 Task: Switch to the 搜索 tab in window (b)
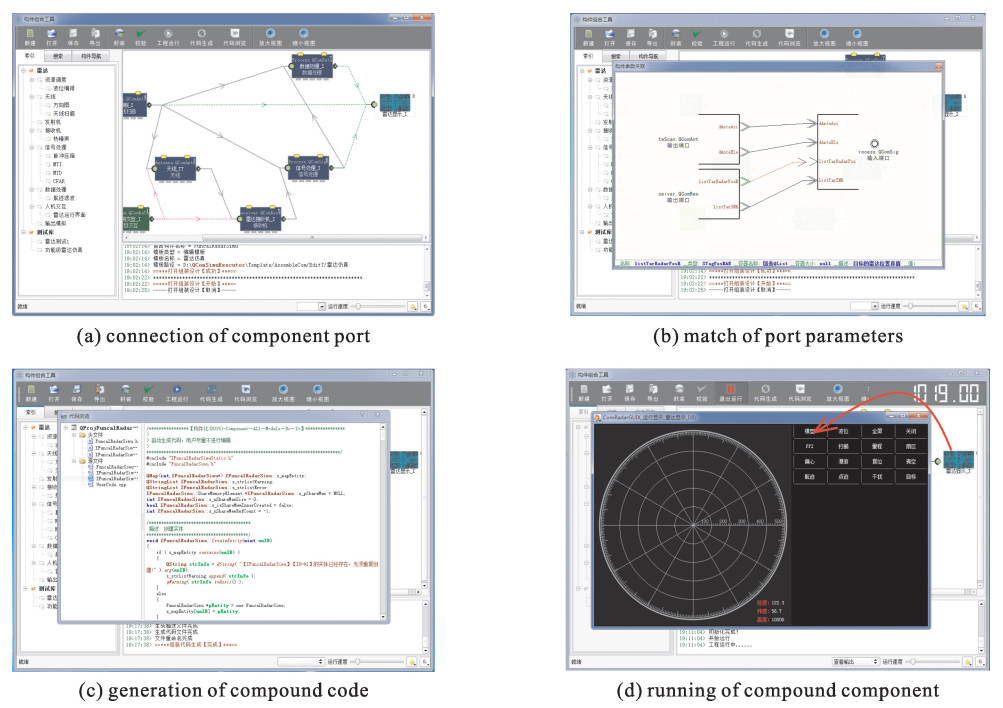coord(616,56)
